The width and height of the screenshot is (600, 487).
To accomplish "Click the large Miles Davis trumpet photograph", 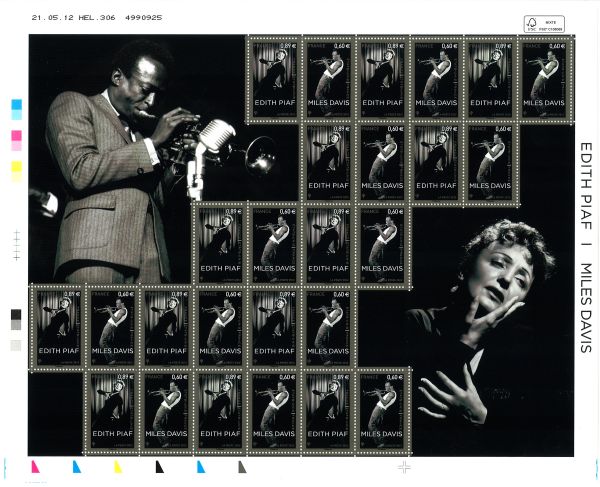I will pos(136,159).
